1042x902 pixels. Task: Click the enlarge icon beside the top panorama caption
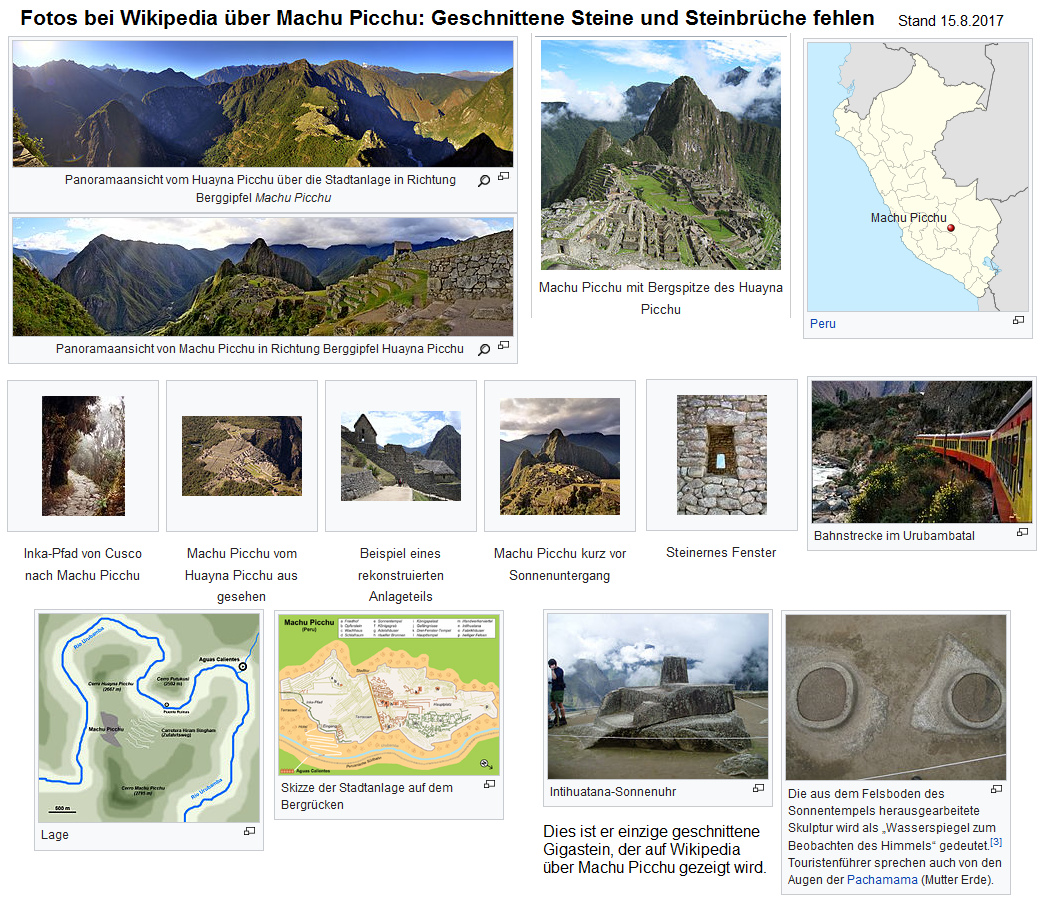(503, 176)
